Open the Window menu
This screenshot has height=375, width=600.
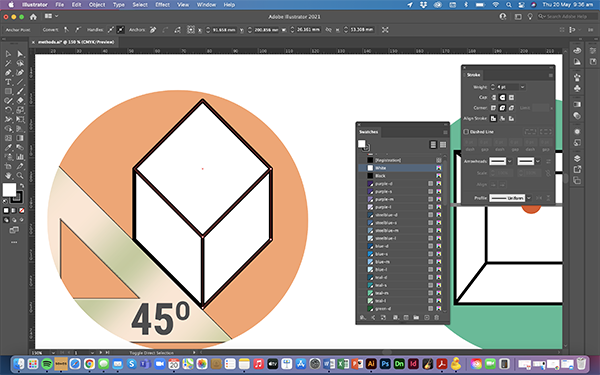[x=206, y=5]
